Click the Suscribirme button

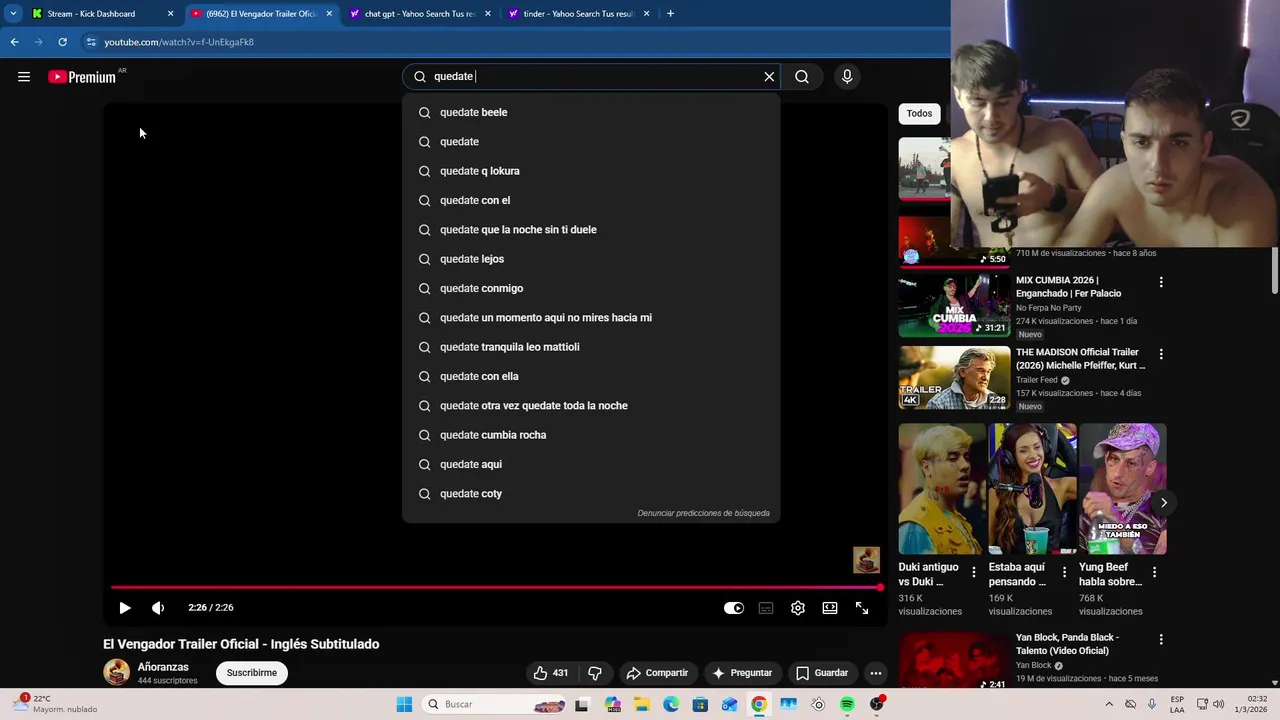[x=252, y=673]
